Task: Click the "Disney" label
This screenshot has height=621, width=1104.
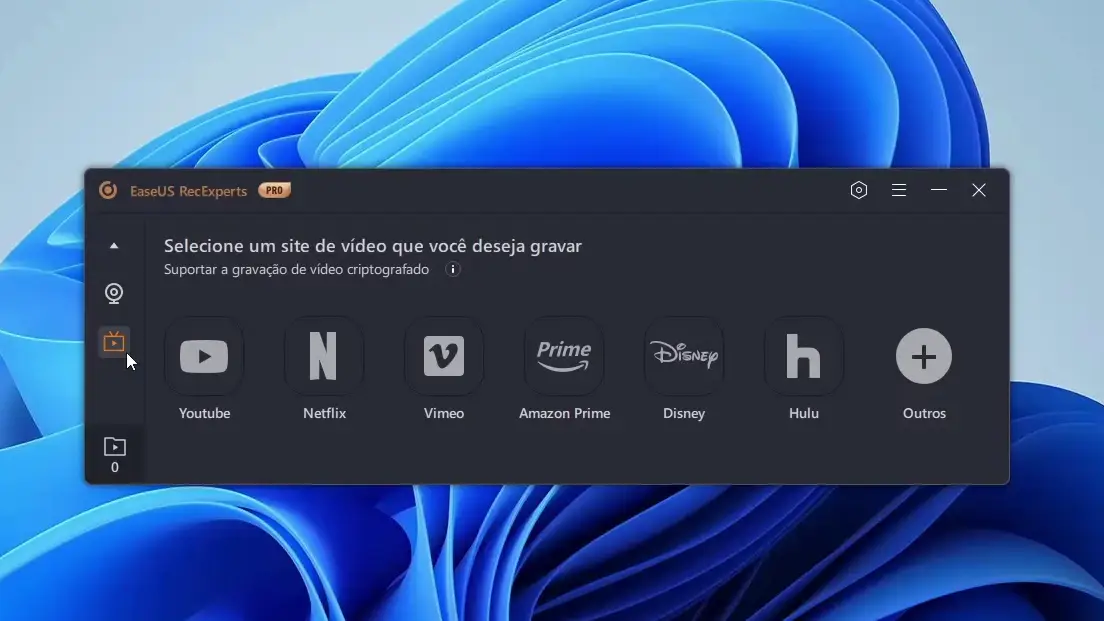Action: pyautogui.click(x=684, y=414)
